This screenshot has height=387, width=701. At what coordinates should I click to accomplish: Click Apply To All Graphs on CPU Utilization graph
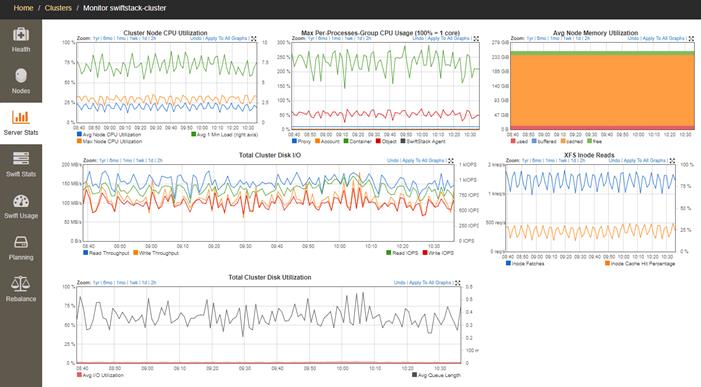click(x=225, y=38)
